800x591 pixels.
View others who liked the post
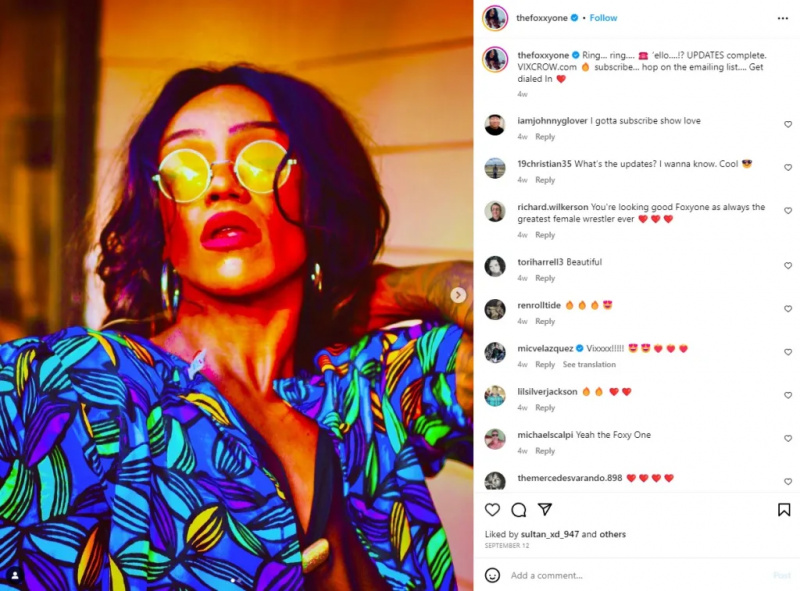pos(612,534)
